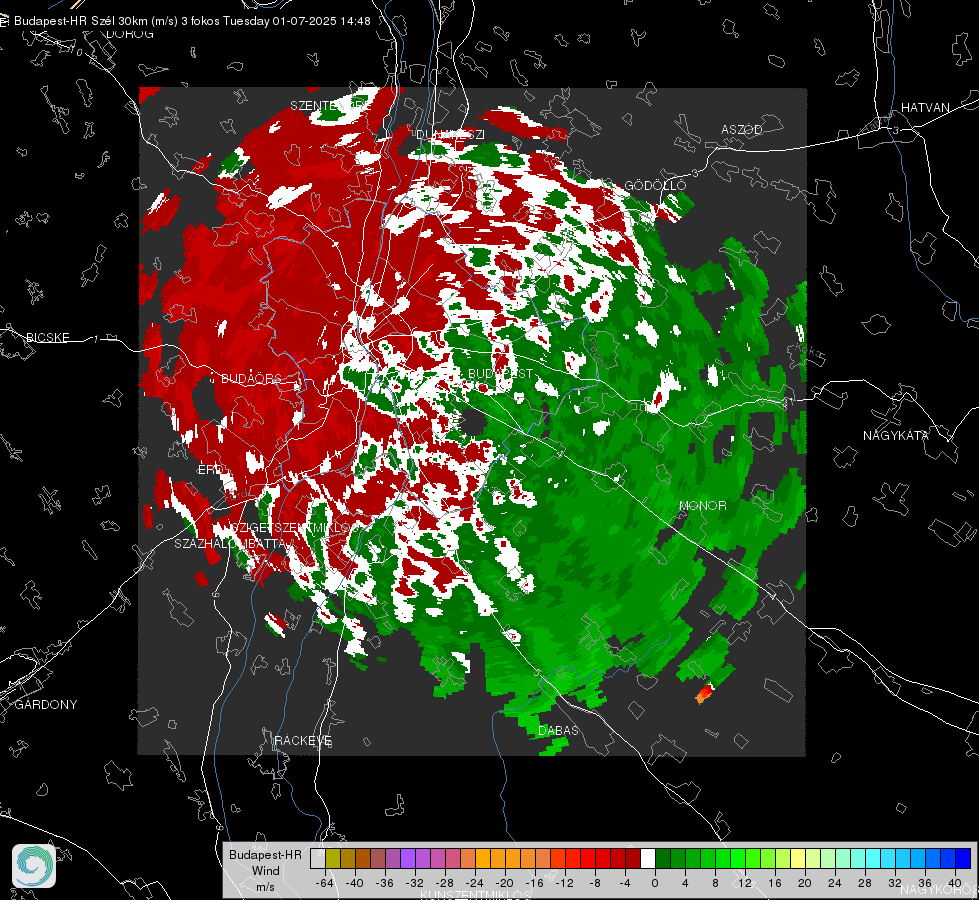Click the dark red swatch above -4

coord(633,859)
